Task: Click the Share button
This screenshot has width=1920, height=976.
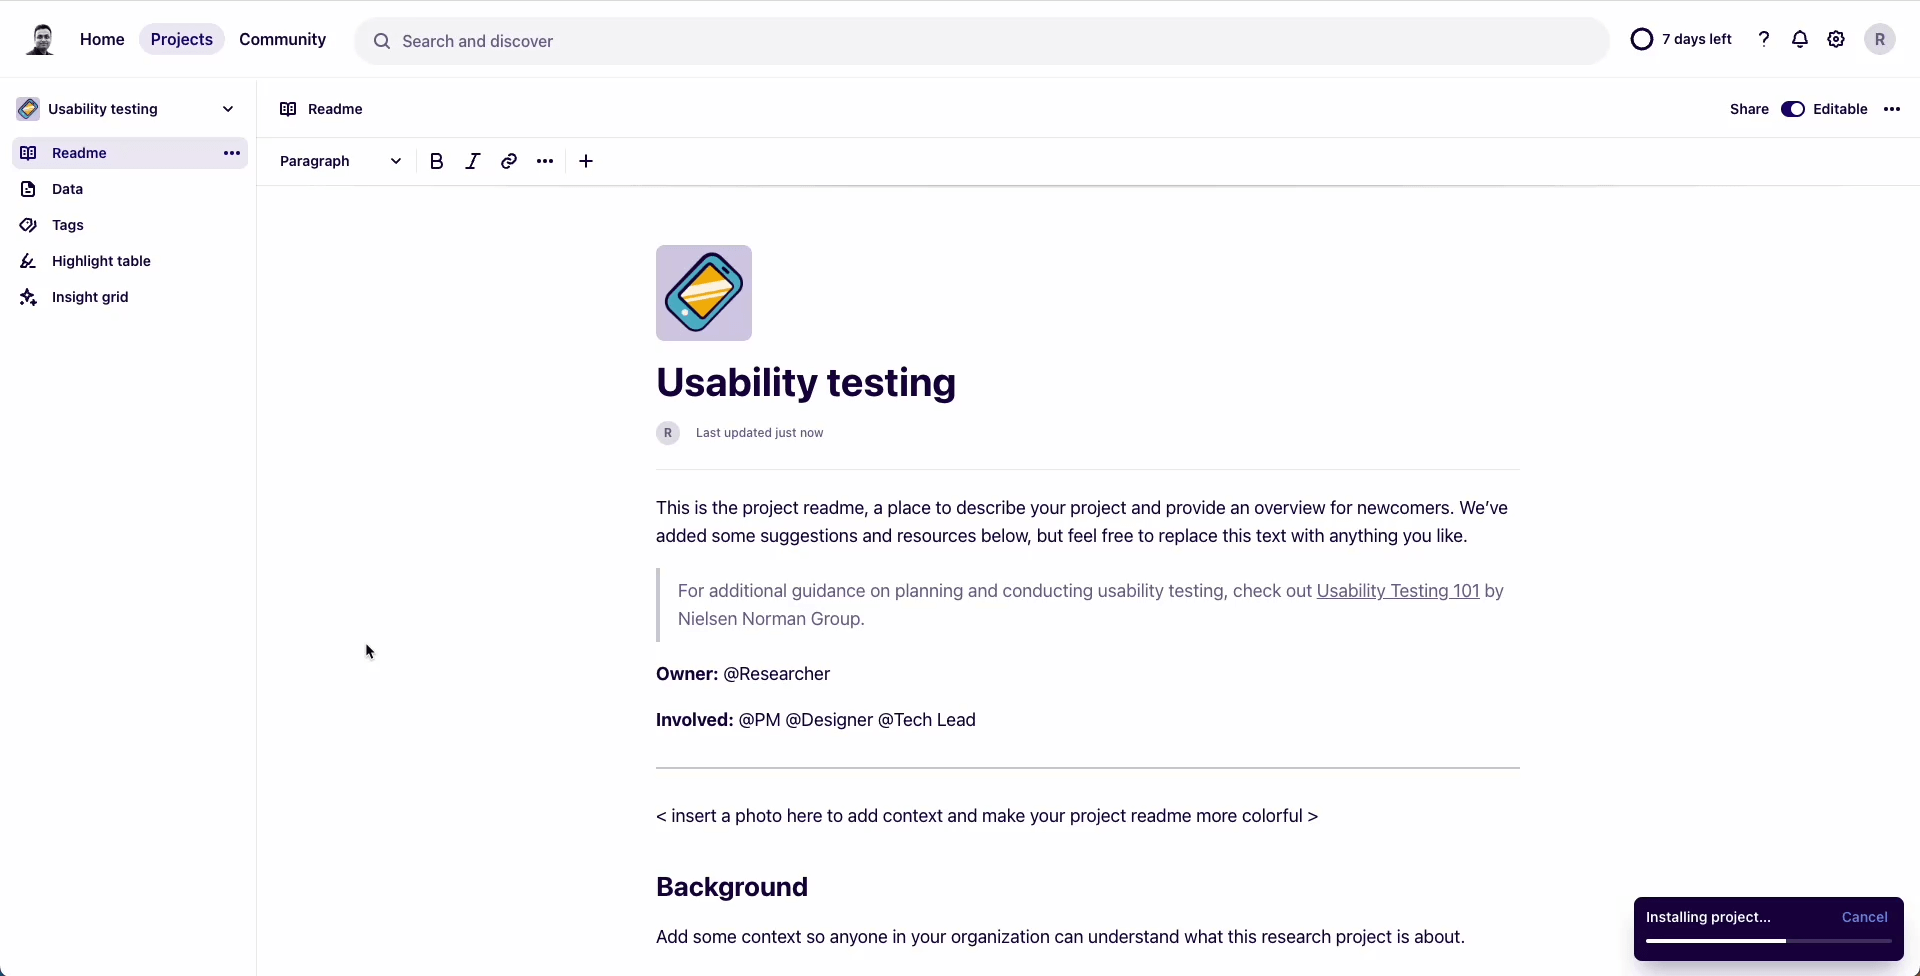Action: pyautogui.click(x=1749, y=109)
